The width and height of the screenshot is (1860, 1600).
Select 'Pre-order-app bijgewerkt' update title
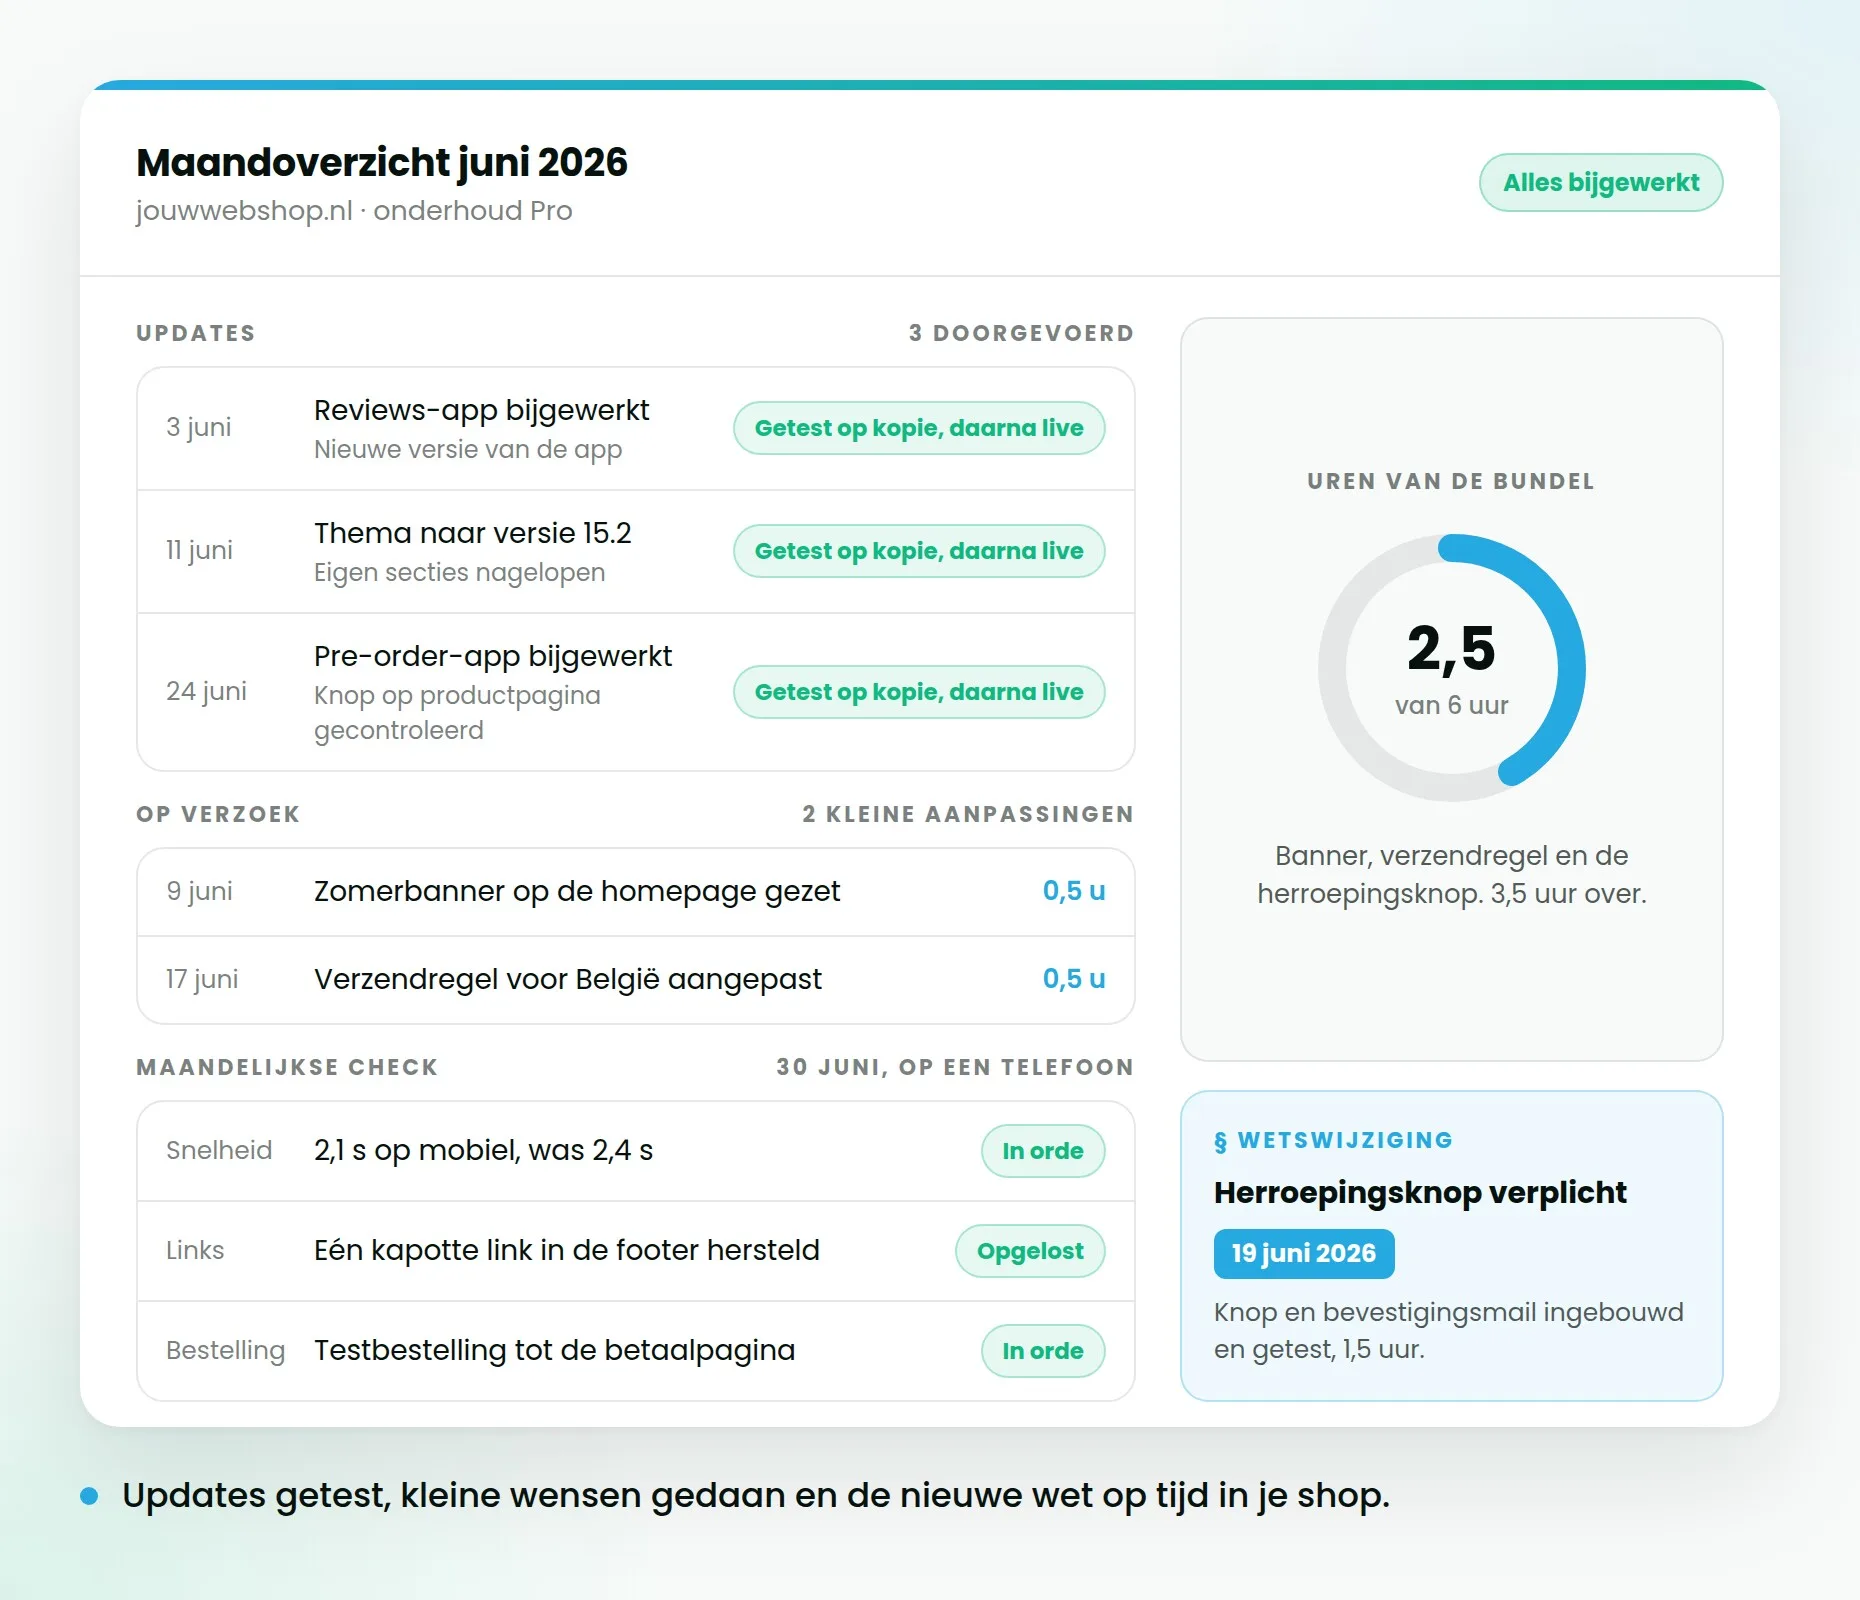click(x=493, y=656)
